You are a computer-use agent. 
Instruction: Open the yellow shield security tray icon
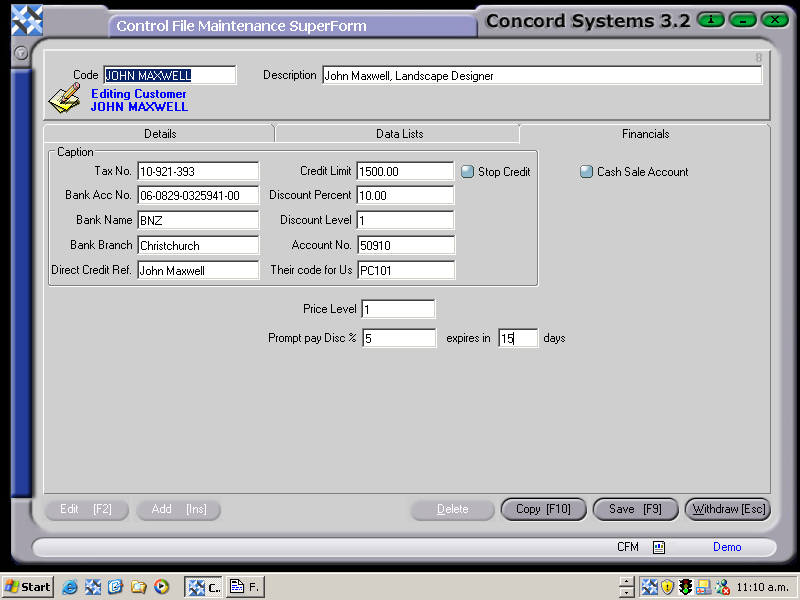(x=666, y=587)
